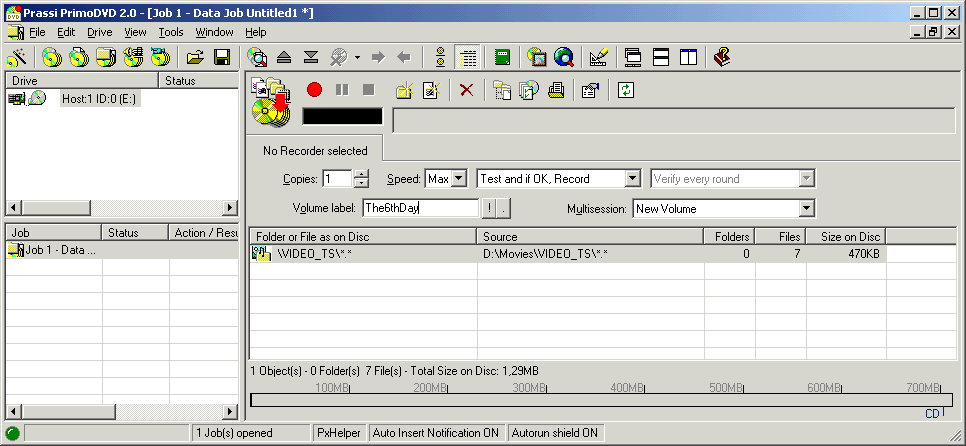Click the Volume label text field
Image resolution: width=966 pixels, height=446 pixels.
tap(420, 208)
